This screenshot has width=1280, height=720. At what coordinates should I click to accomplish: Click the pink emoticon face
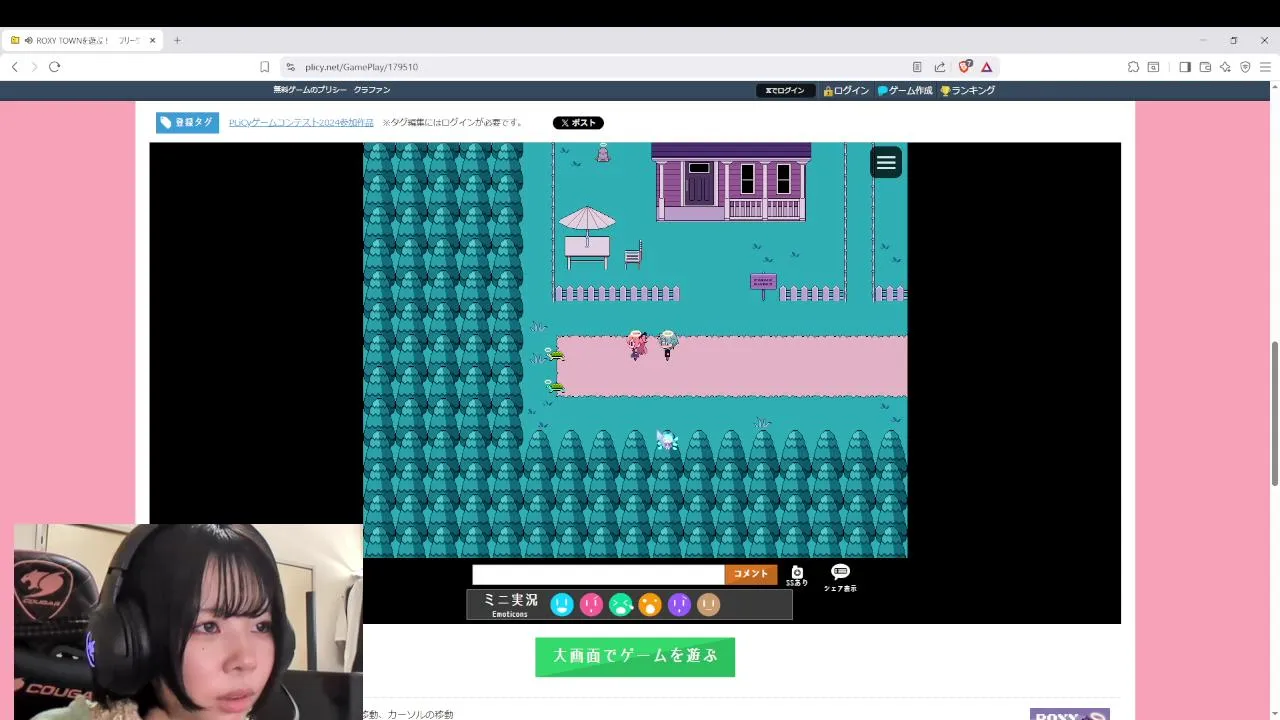(591, 604)
